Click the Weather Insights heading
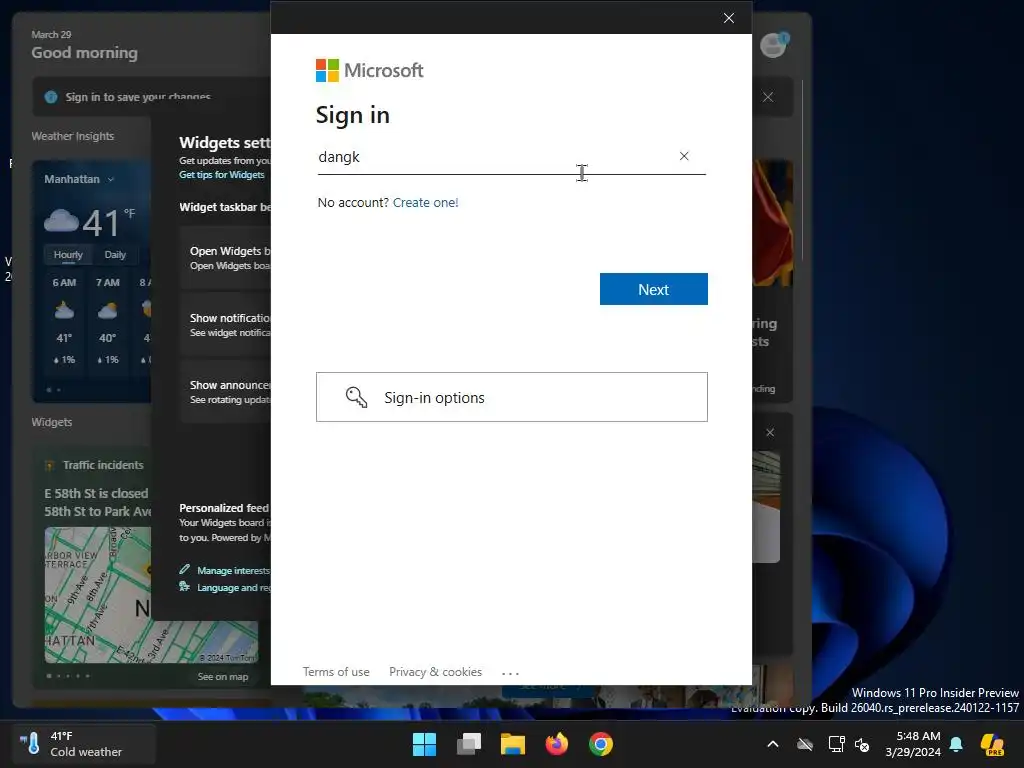1024x768 pixels. click(x=72, y=136)
